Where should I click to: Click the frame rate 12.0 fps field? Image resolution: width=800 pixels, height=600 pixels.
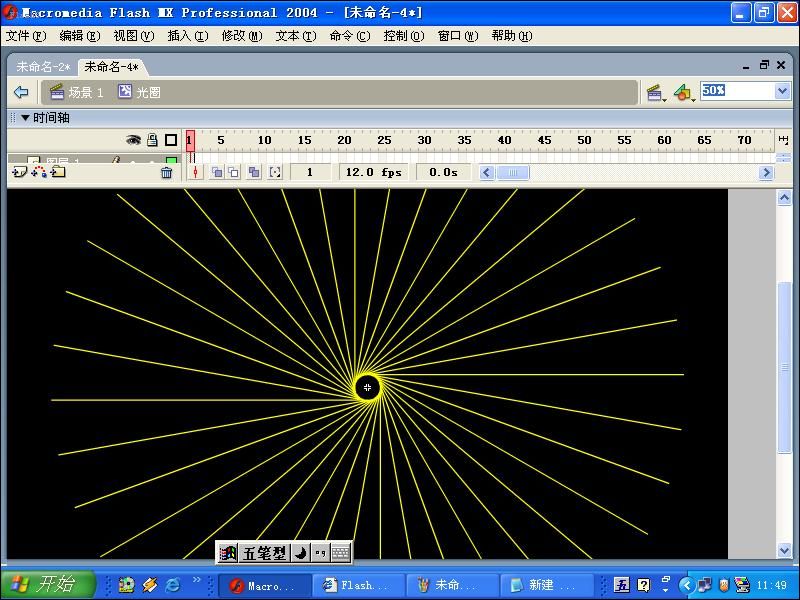[374, 172]
